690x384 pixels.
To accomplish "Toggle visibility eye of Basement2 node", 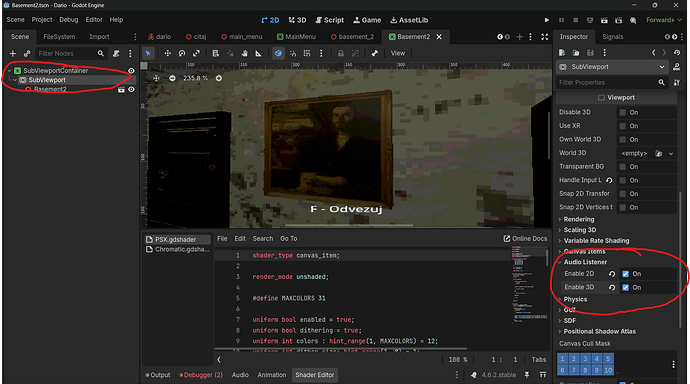I will tap(131, 90).
